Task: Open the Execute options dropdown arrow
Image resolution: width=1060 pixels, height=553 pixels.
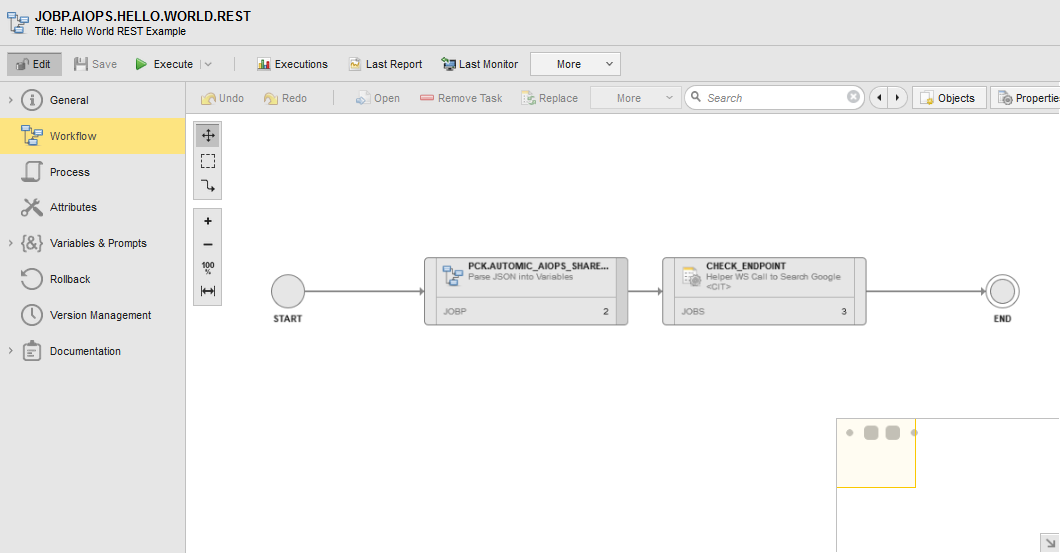Action: click(208, 64)
